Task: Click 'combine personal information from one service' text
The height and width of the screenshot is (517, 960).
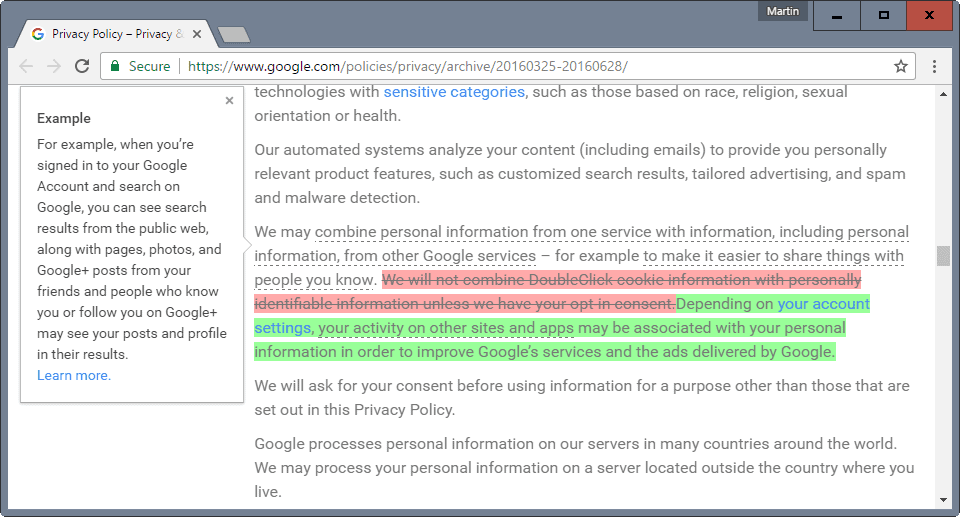Action: [483, 232]
